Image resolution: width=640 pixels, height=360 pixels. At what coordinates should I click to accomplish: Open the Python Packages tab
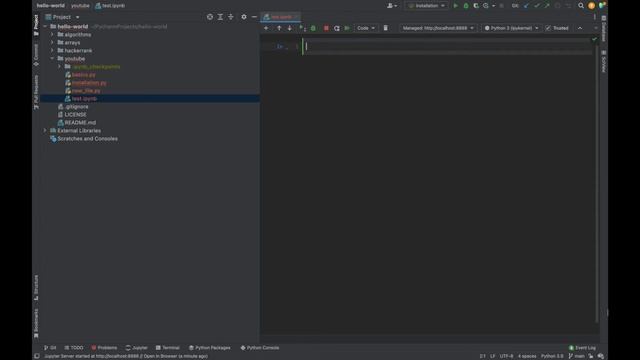209,348
